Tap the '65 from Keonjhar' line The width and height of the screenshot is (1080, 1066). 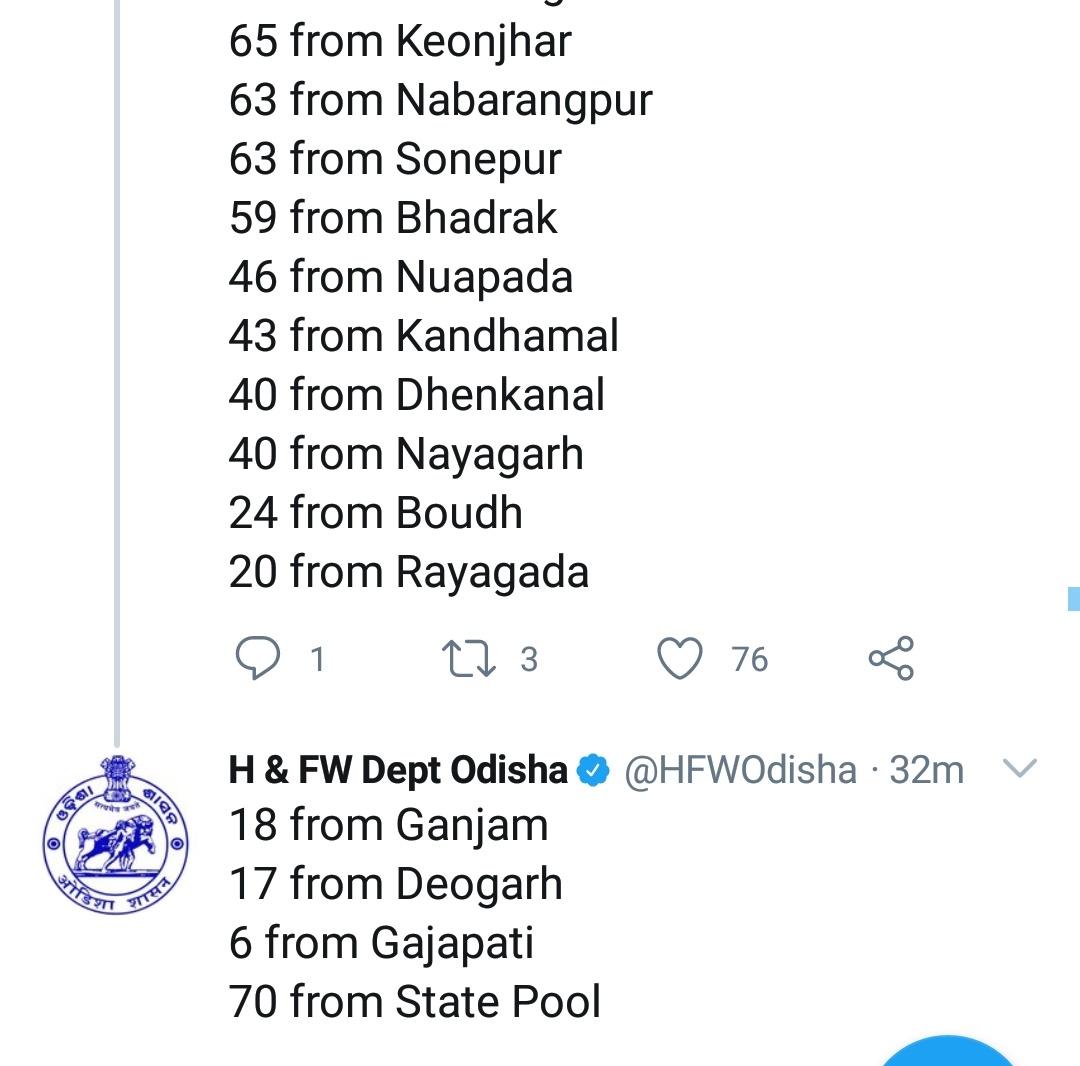coord(400,42)
